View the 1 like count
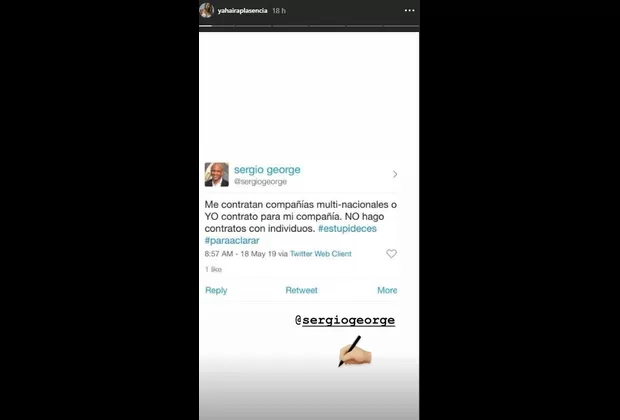 214,269
